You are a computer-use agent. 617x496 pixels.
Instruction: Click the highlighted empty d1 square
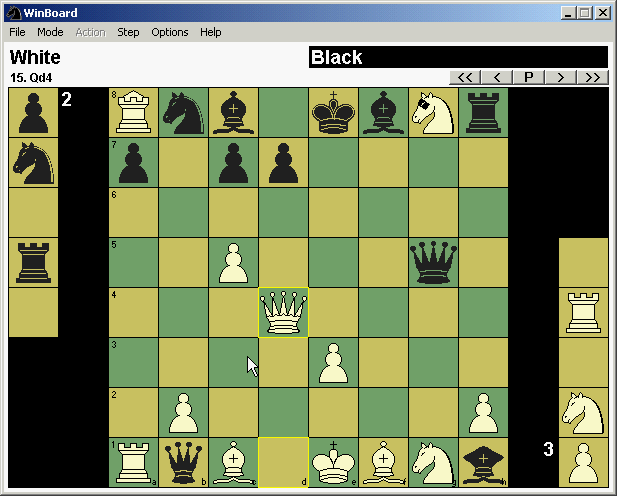pos(283,463)
